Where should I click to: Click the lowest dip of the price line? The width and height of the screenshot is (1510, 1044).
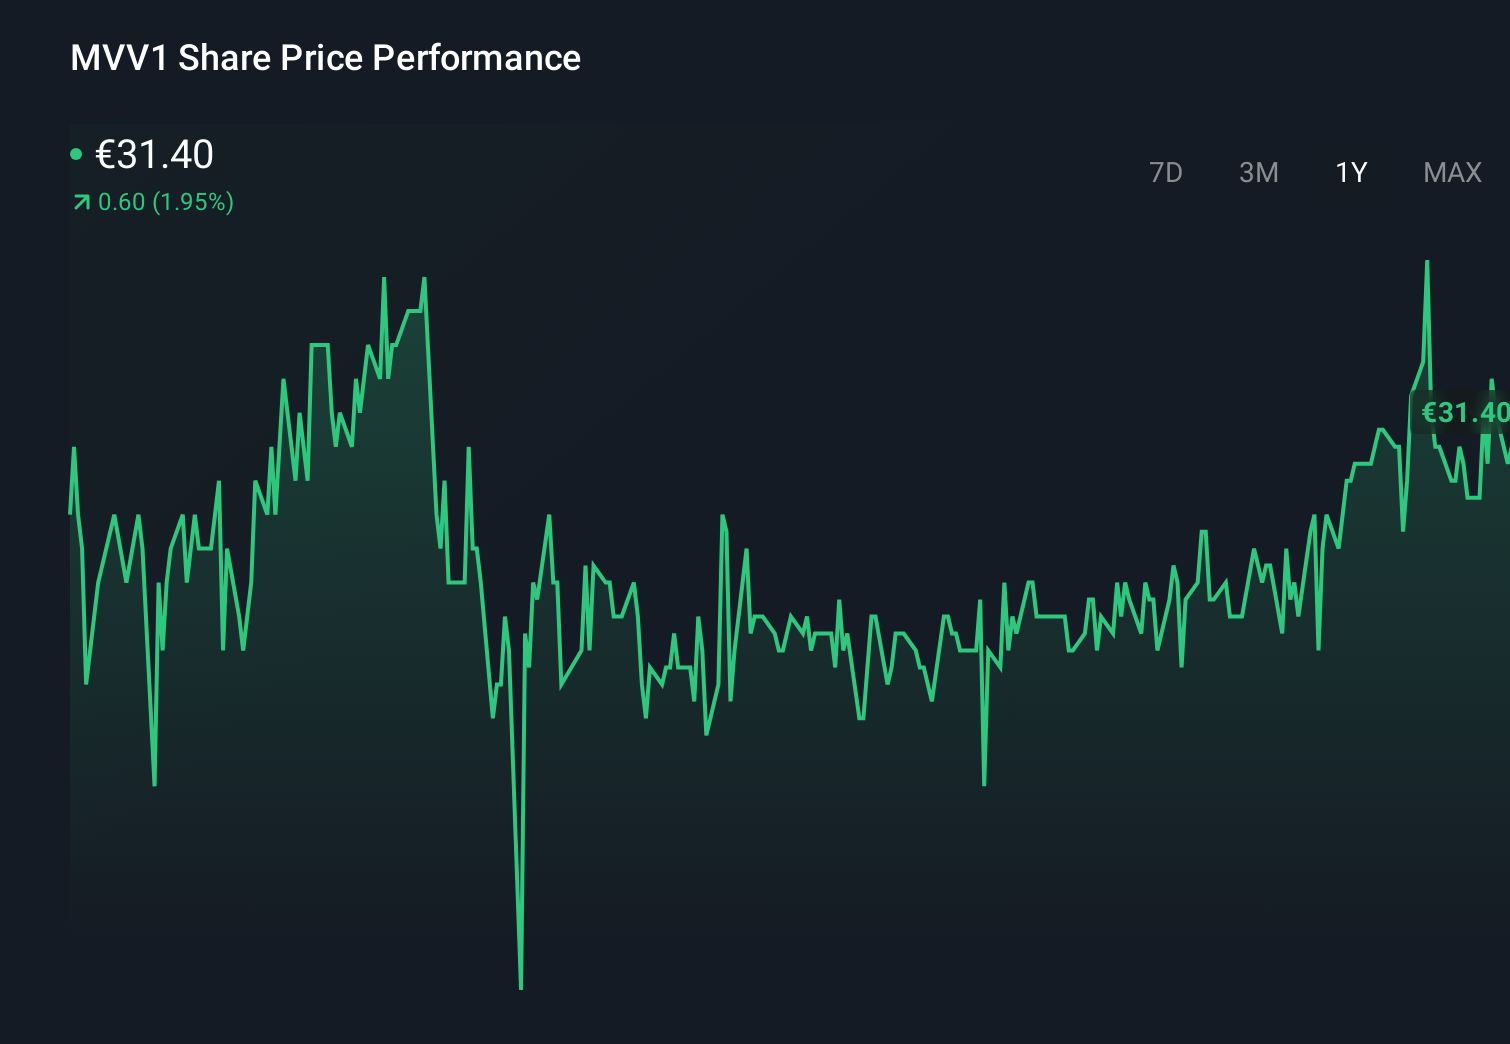tap(521, 985)
